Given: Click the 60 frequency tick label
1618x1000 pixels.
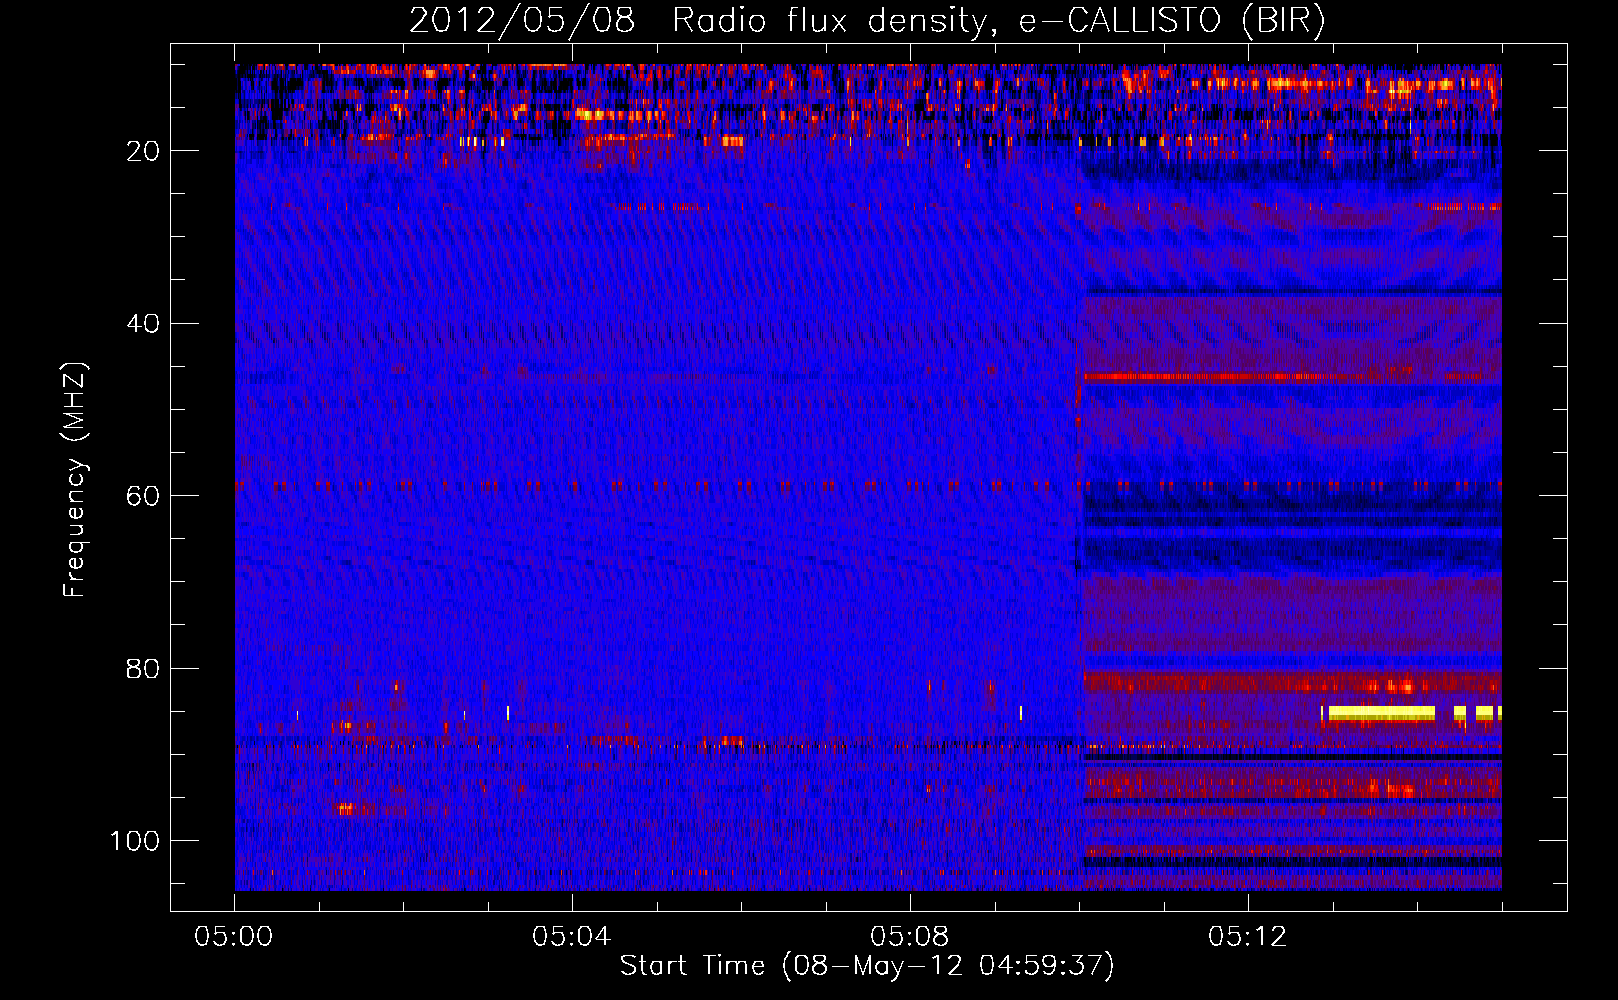Looking at the screenshot, I should click(144, 496).
